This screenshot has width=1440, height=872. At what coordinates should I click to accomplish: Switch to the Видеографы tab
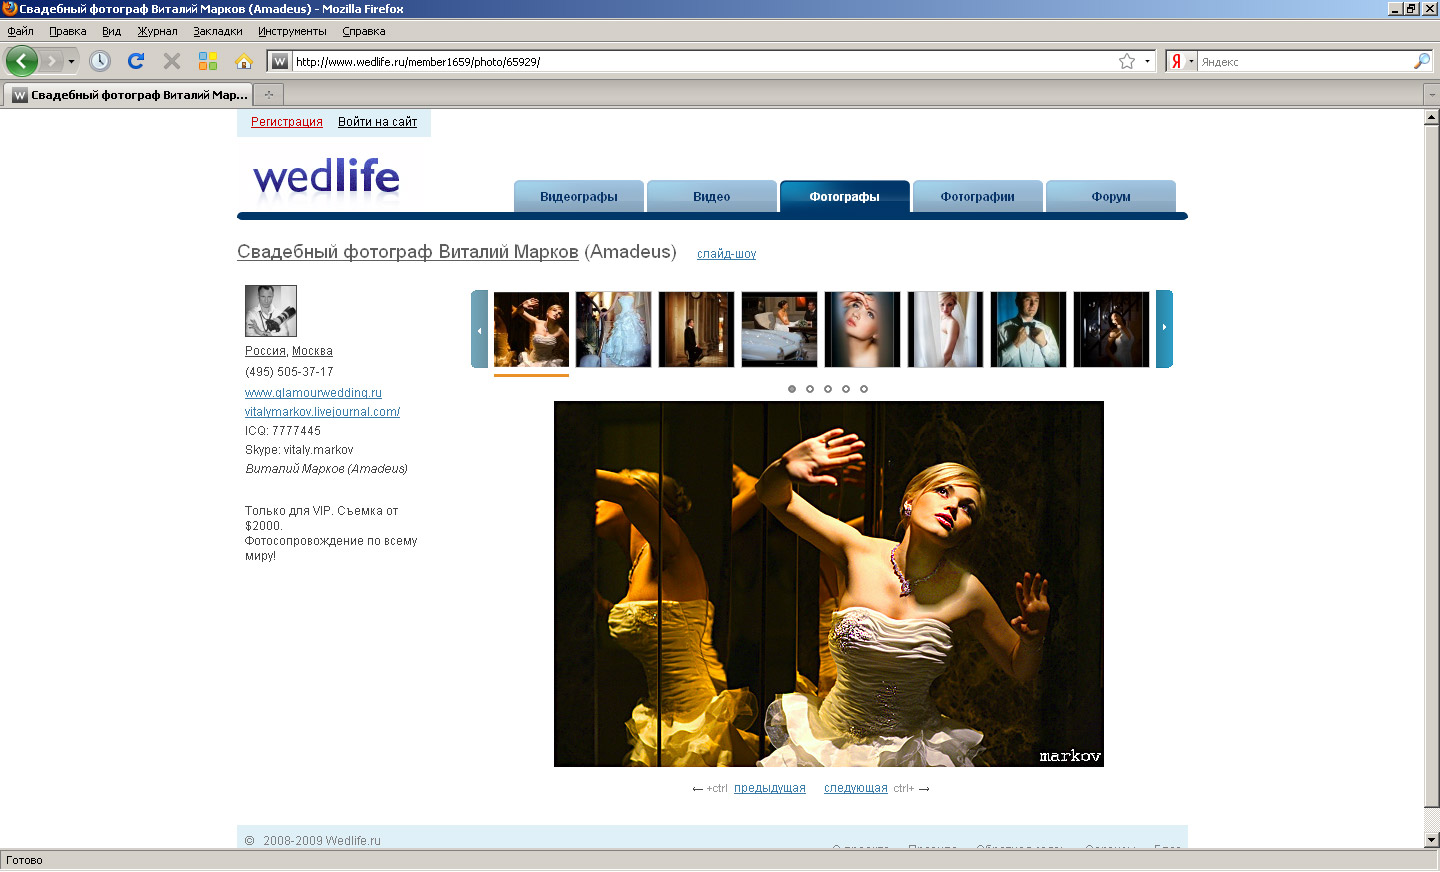[x=578, y=197]
